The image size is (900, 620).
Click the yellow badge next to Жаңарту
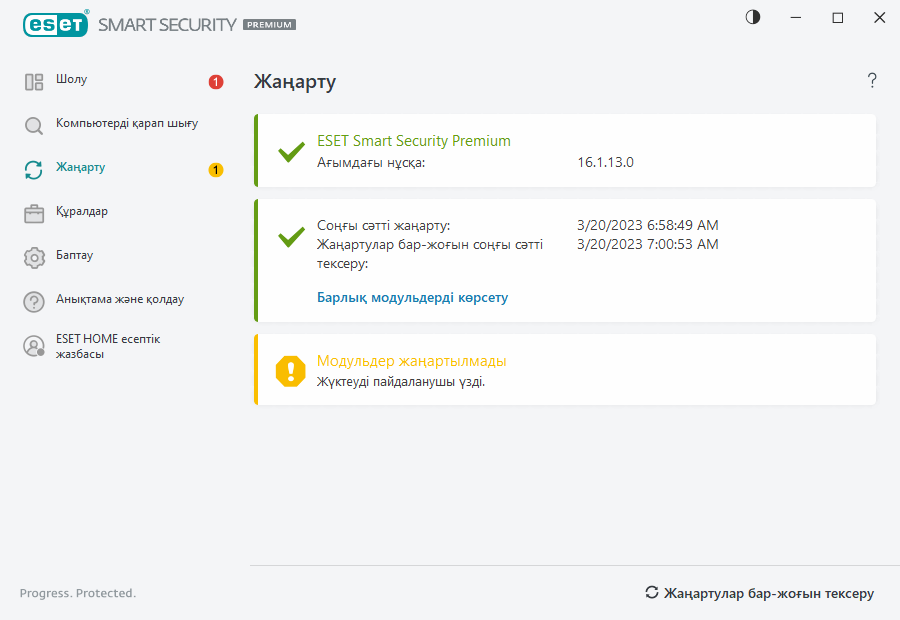tap(216, 170)
